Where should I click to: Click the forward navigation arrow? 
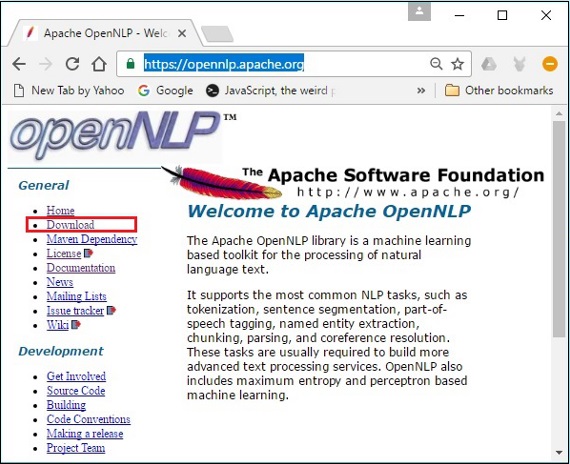[45, 64]
